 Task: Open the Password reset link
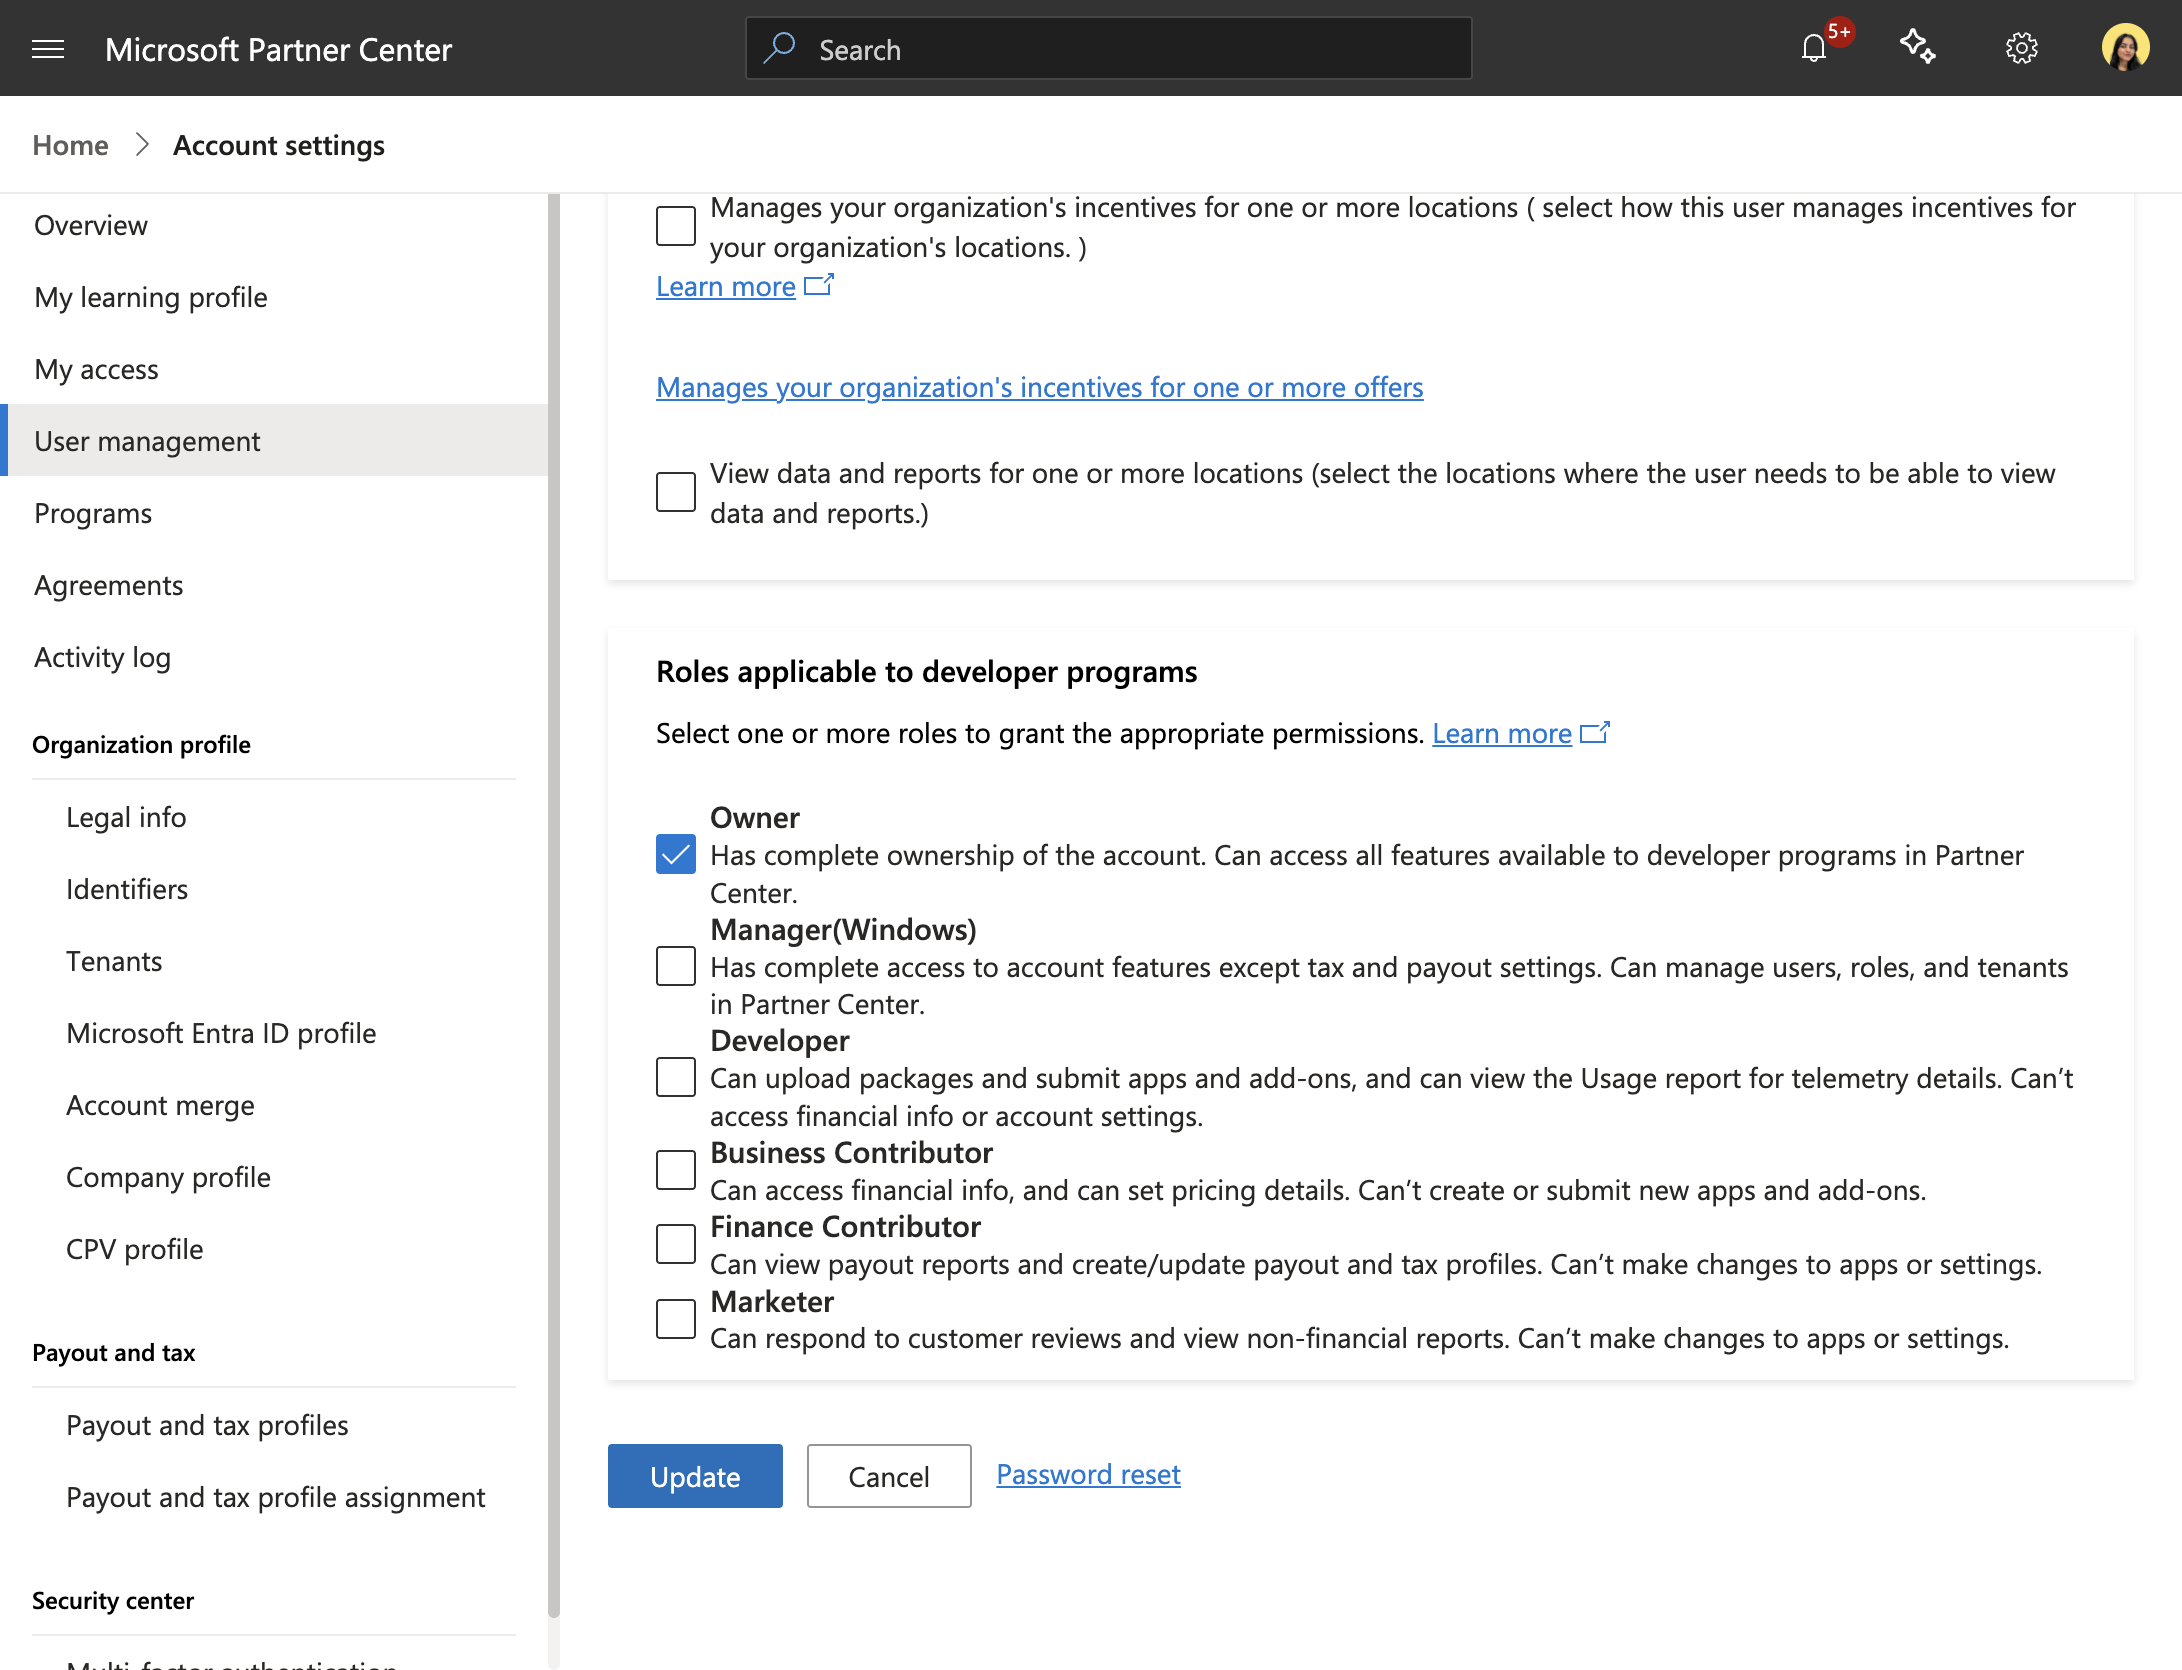[x=1088, y=1474]
